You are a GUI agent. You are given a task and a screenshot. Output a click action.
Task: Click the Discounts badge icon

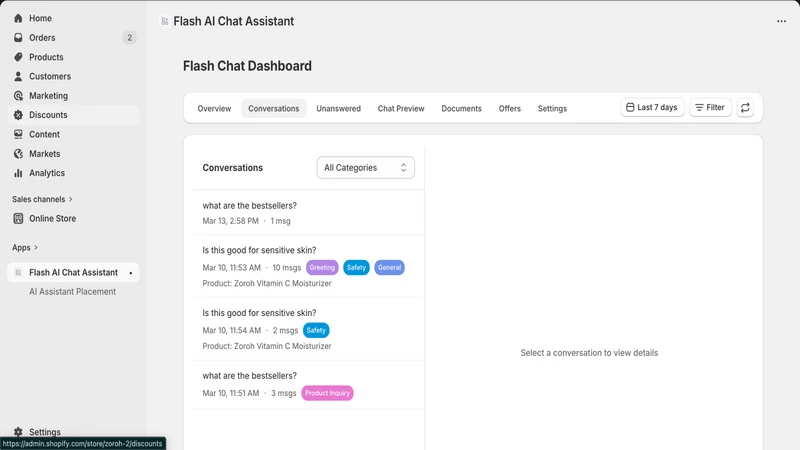18,115
